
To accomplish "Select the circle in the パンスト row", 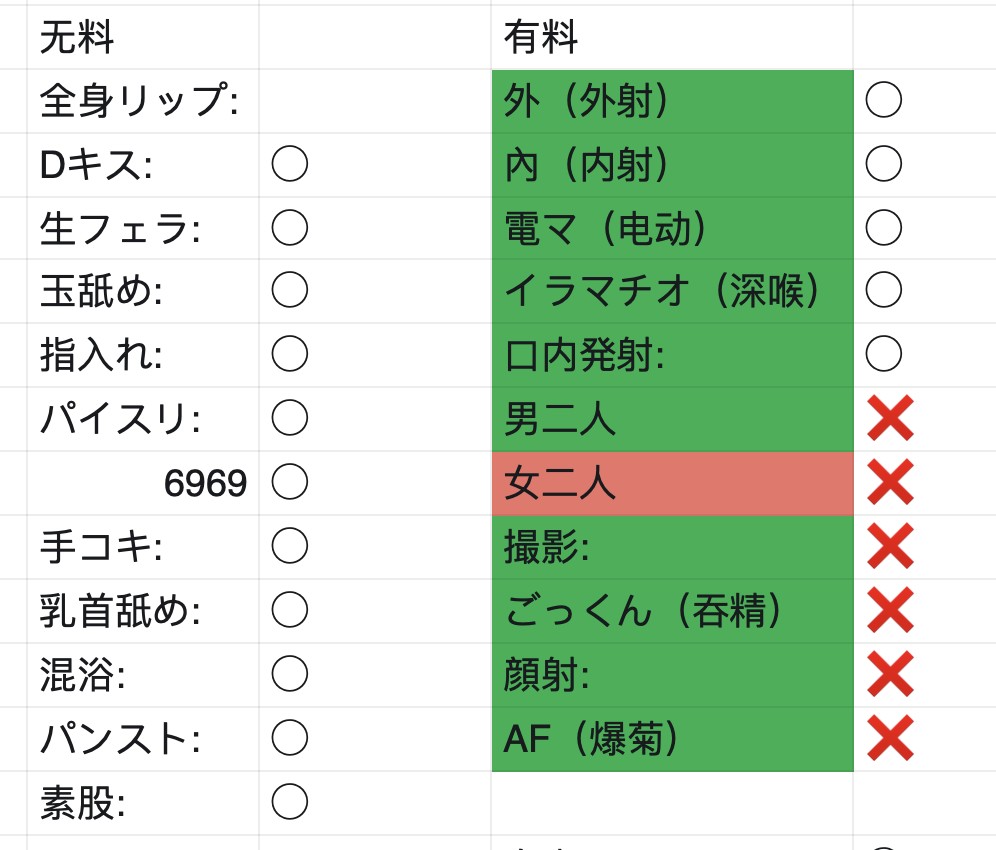I will [x=290, y=738].
